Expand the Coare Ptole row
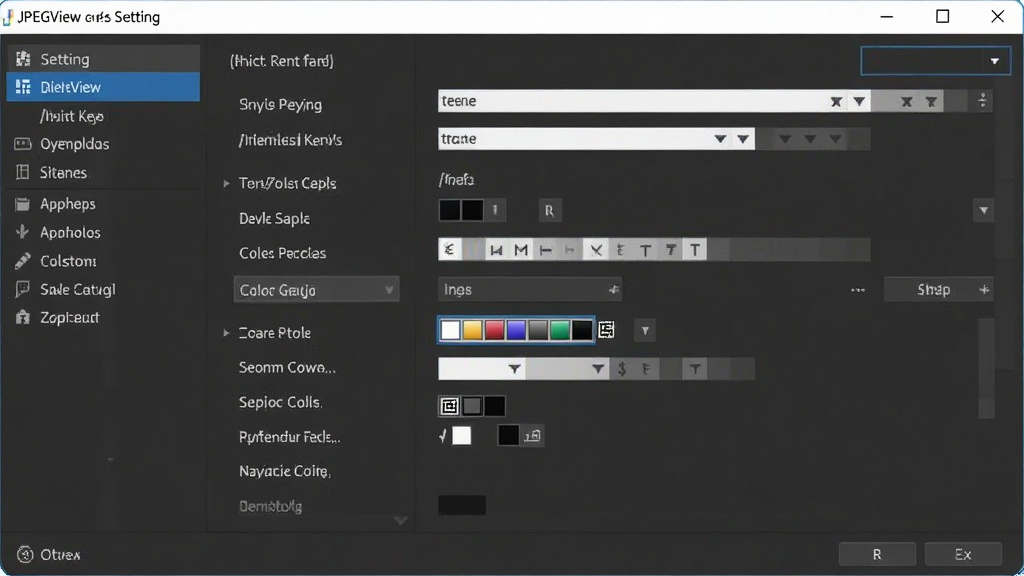 click(x=226, y=333)
